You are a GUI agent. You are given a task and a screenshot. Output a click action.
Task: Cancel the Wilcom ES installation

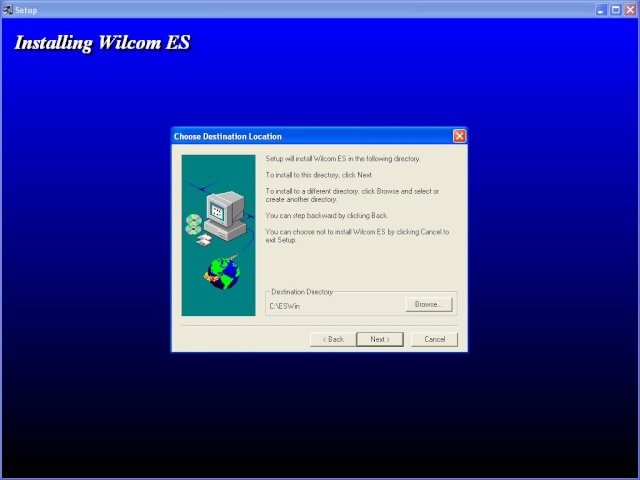point(434,339)
